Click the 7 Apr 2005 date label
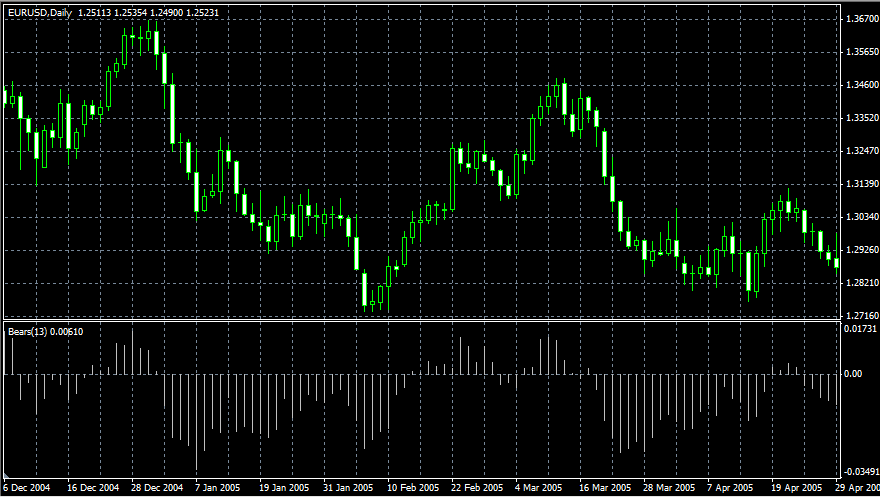The image size is (880, 497). 730,487
